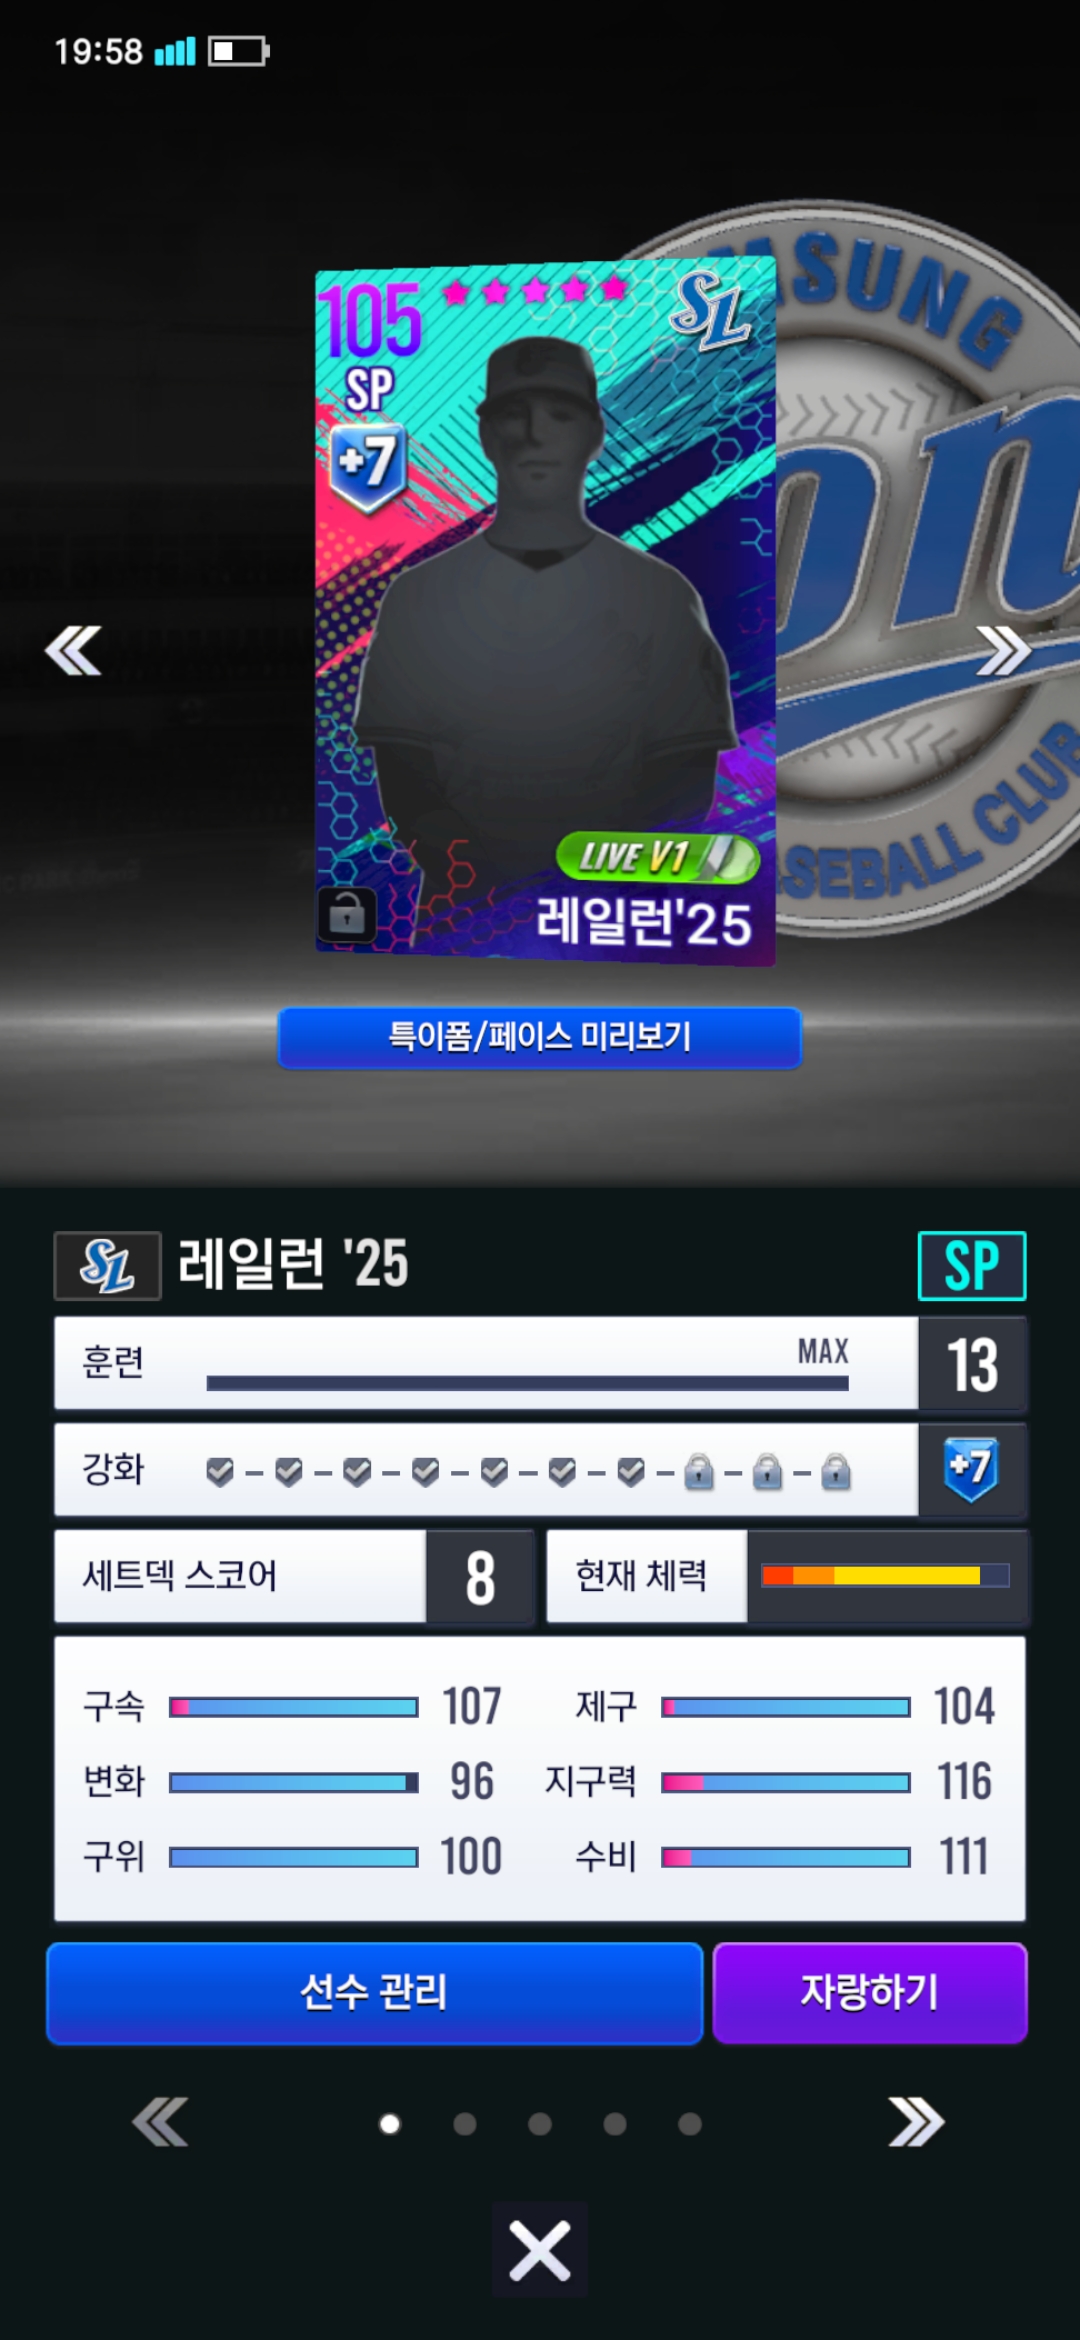
Task: Select the fifth page indicator dot
Action: [690, 2124]
